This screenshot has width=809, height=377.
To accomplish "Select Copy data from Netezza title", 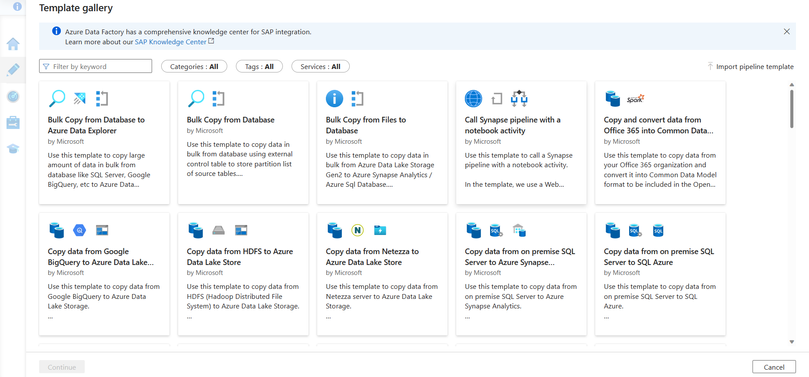I will pos(372,257).
